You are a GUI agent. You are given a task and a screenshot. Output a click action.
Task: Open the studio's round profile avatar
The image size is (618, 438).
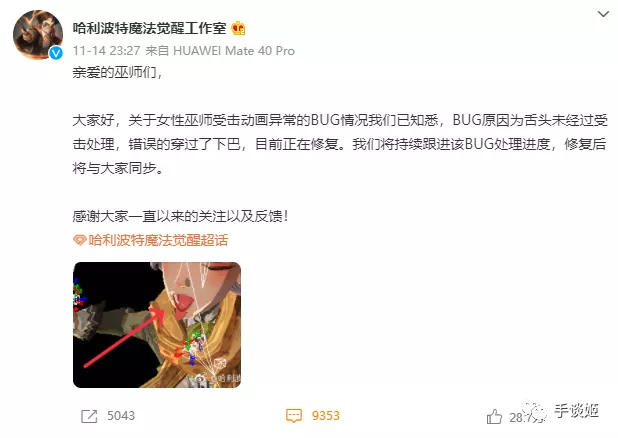(x=38, y=35)
